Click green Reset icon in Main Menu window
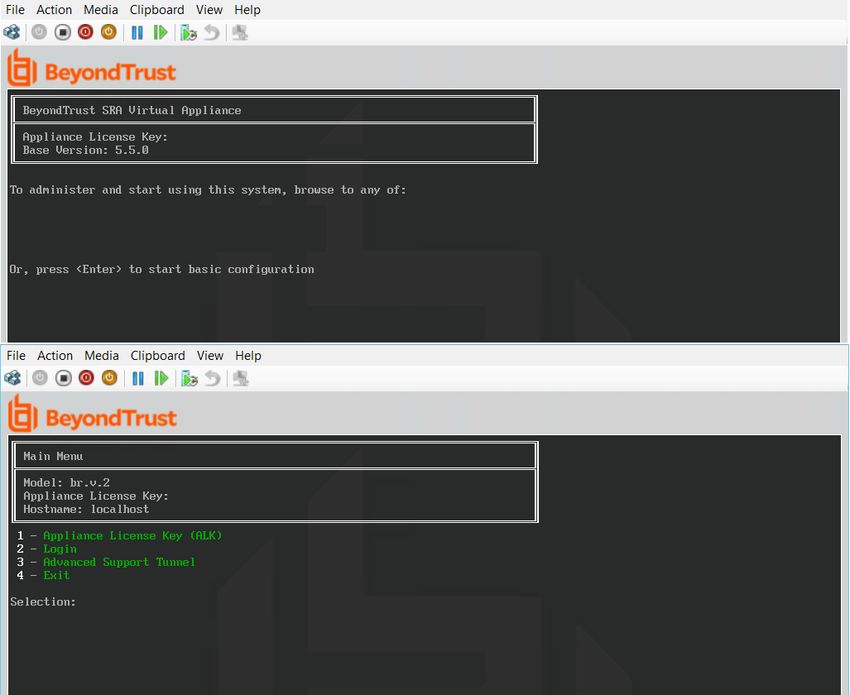850x695 pixels. [x=161, y=378]
